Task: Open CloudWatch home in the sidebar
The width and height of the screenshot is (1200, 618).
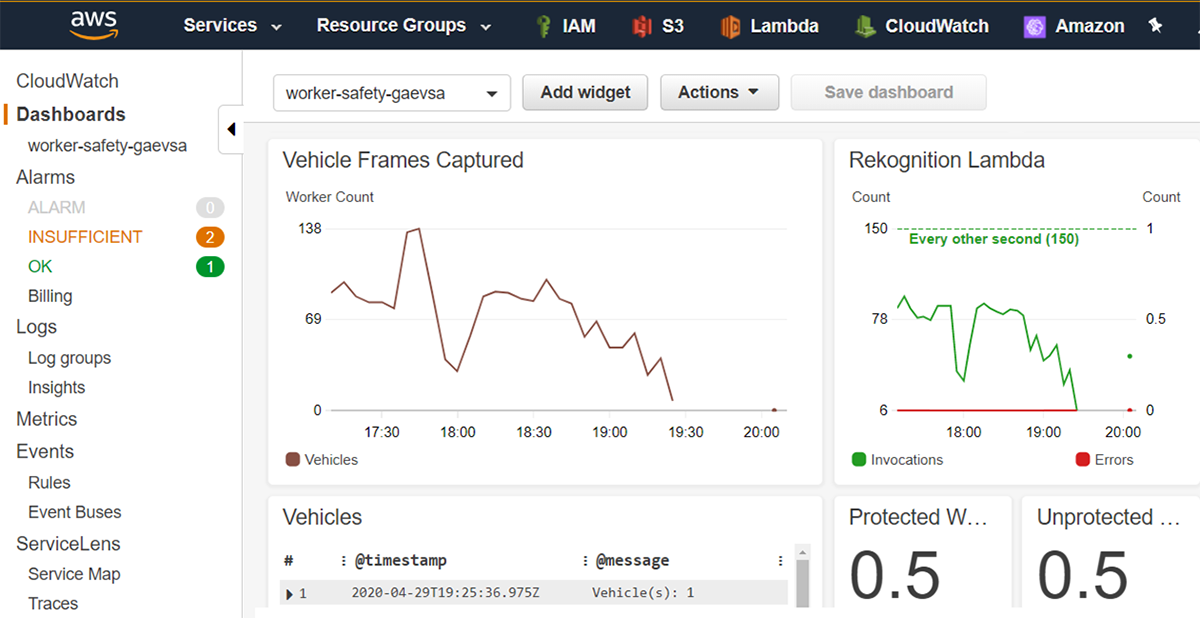Action: pos(67,81)
